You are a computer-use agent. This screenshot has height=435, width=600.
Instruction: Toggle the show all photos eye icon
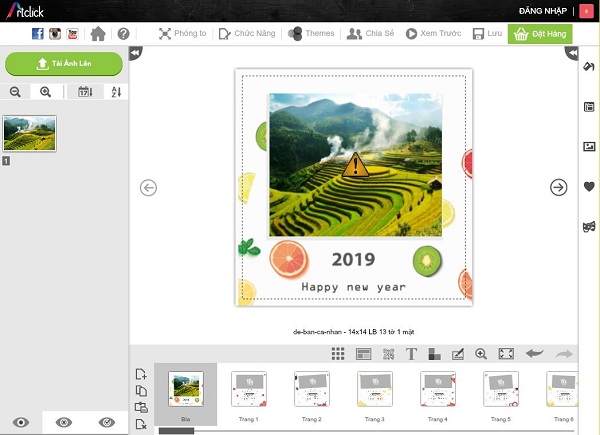(x=21, y=422)
